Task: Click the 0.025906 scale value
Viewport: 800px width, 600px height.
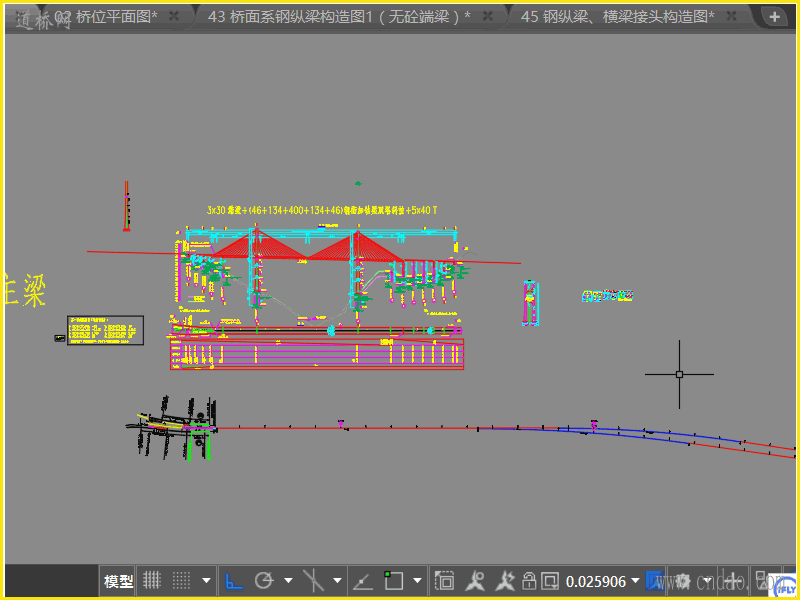Action: click(x=596, y=581)
